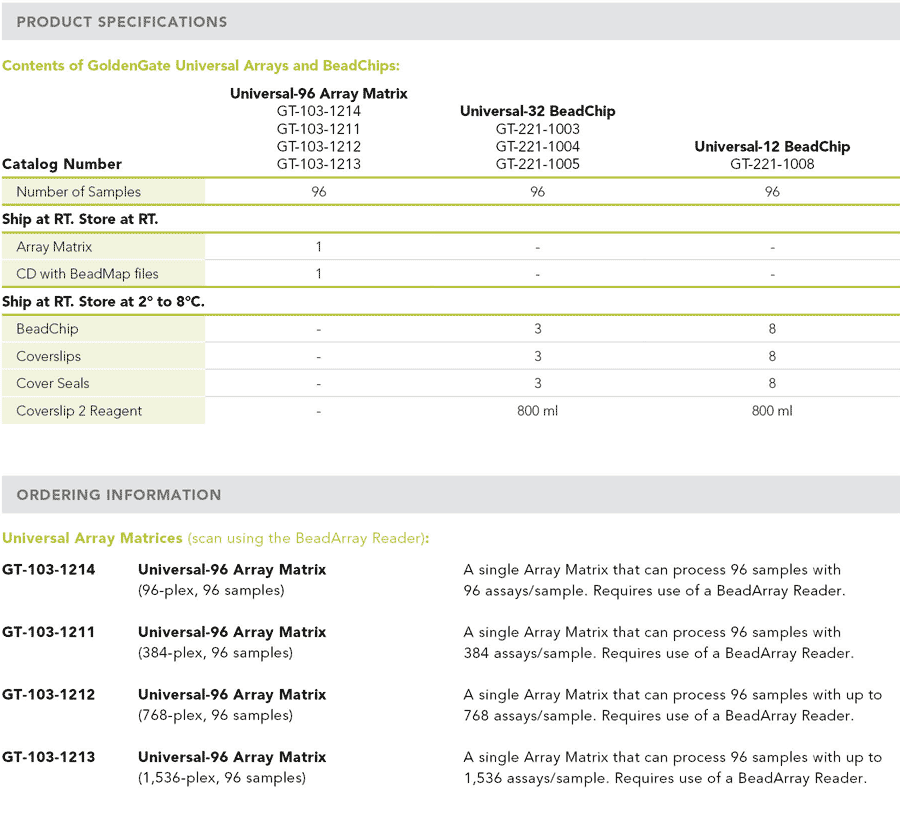The image size is (900, 840).
Task: Click 'Ship at RT. Store at 2° to 8°C.' heading
Action: (103, 301)
